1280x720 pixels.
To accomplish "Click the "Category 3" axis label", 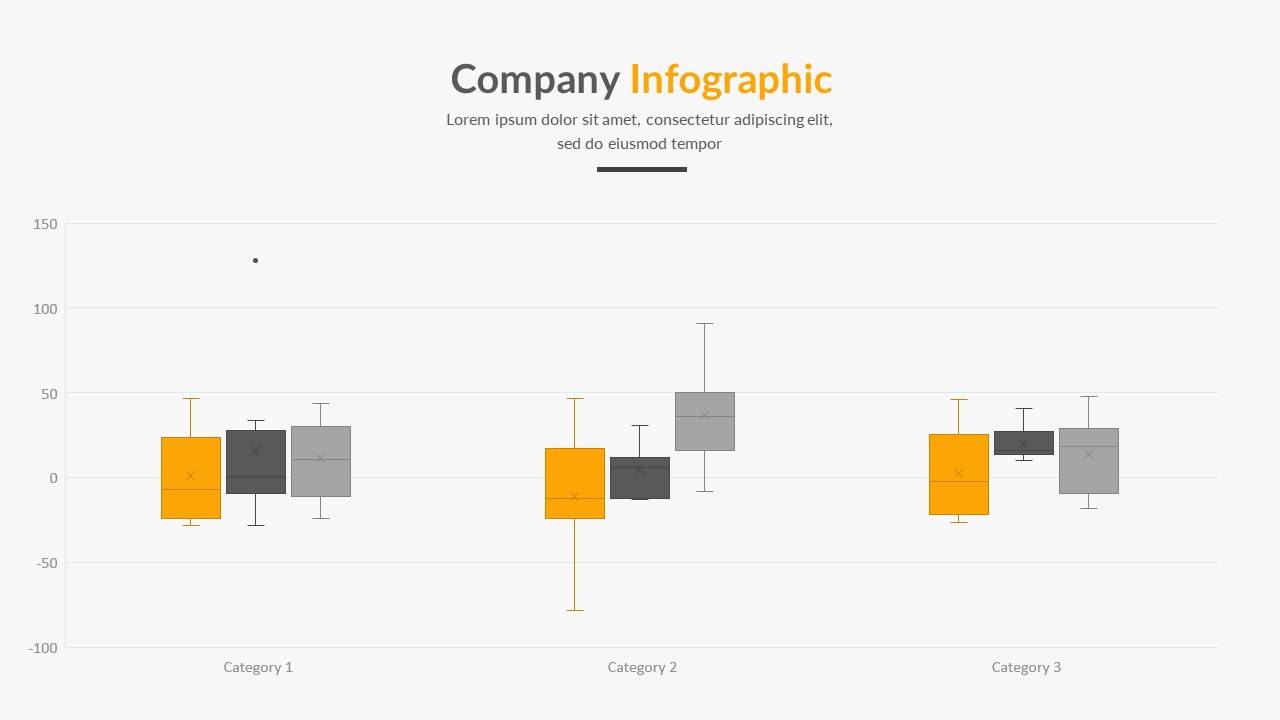I will click(x=1026, y=667).
